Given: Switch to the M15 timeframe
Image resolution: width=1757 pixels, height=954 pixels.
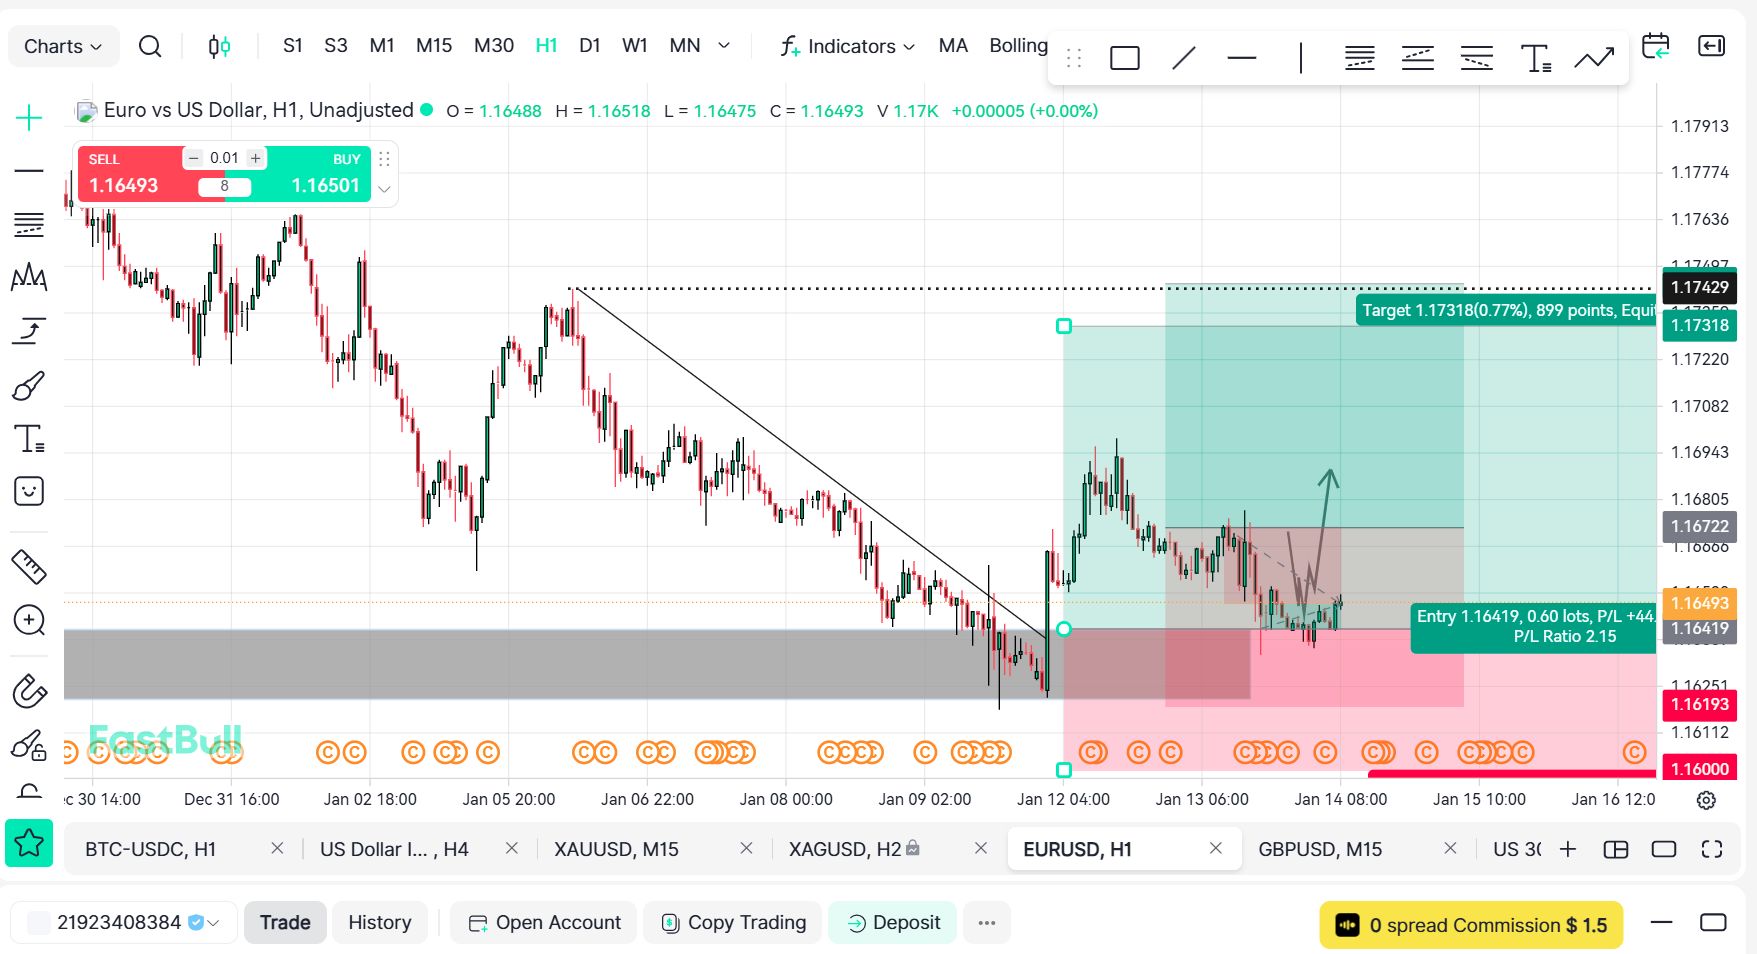Looking at the screenshot, I should (434, 46).
